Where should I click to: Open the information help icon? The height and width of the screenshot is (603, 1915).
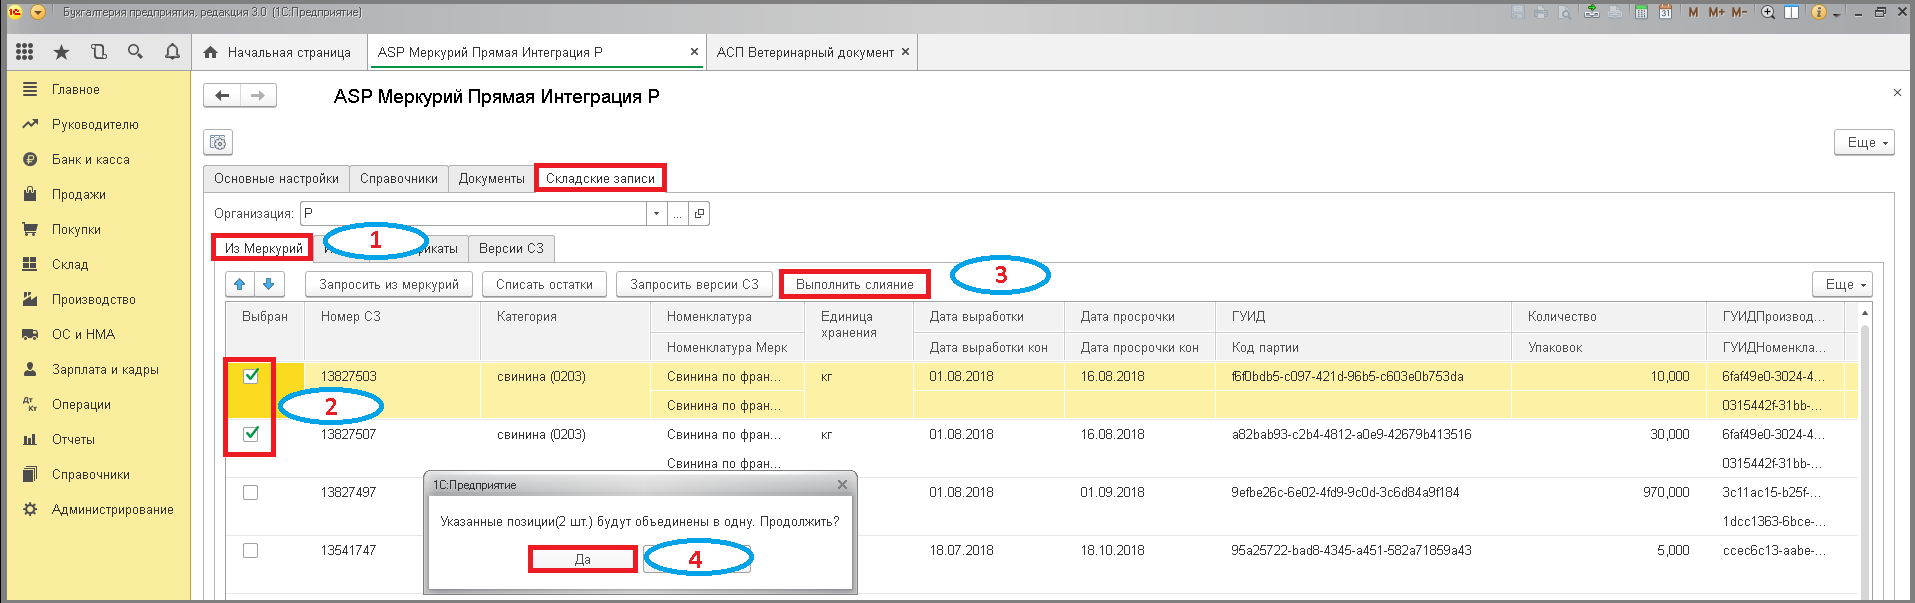[1819, 12]
